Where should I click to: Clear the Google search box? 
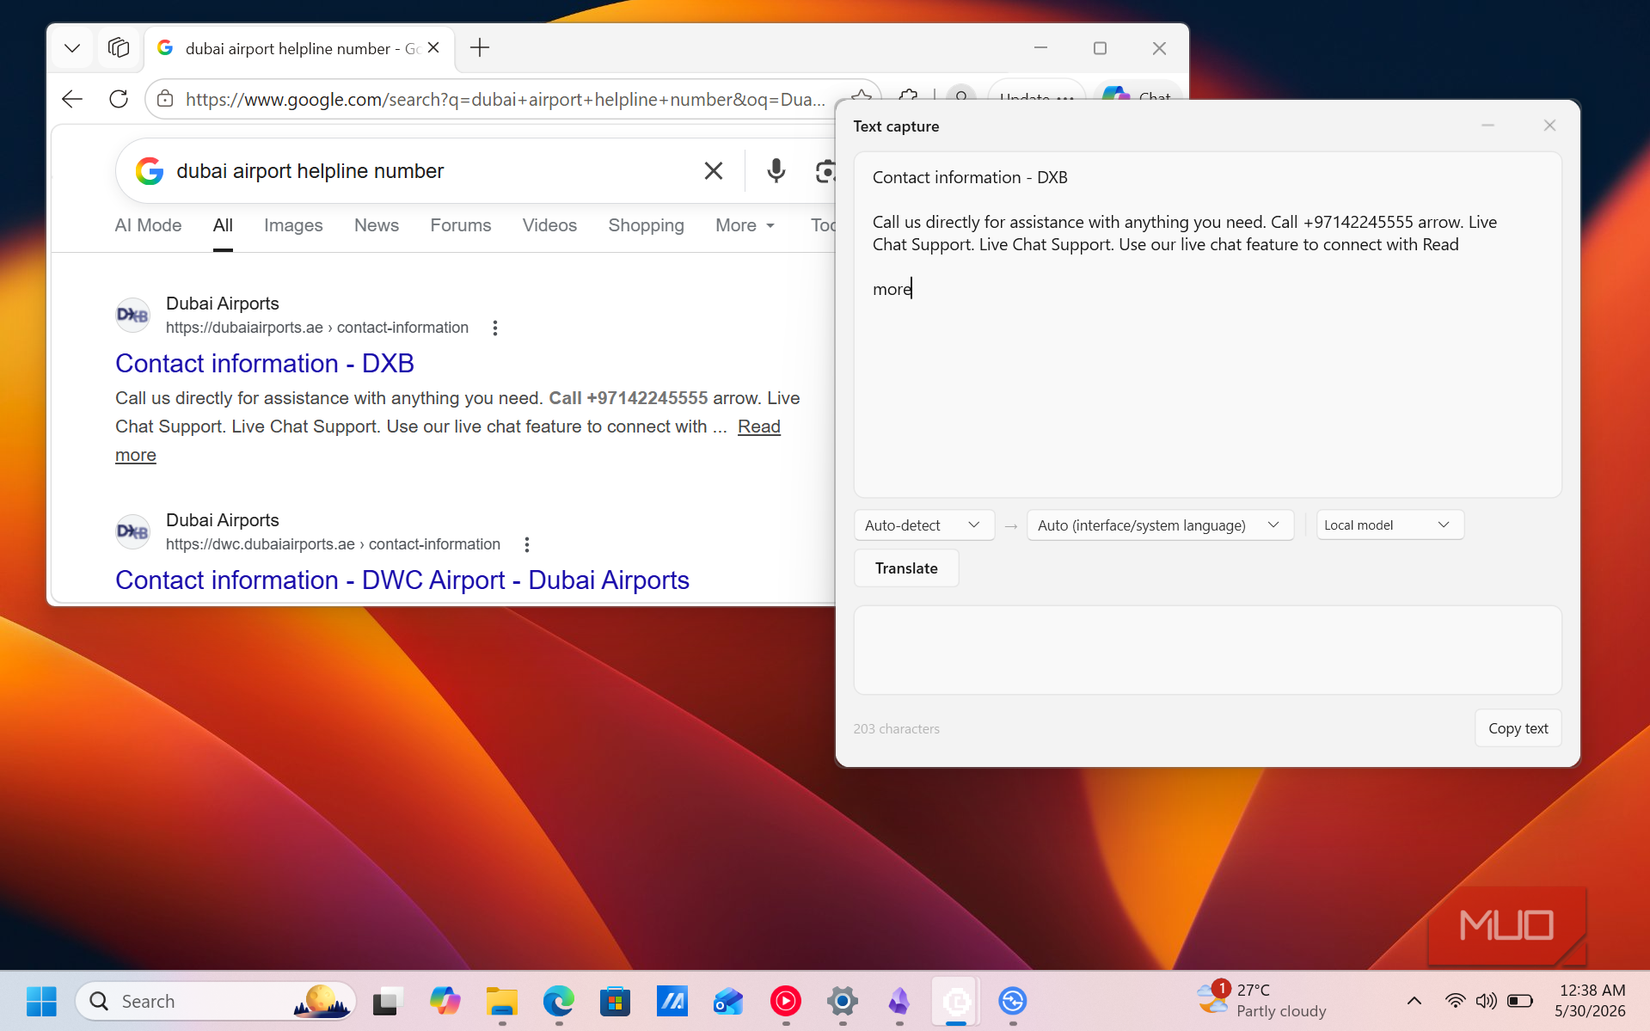tap(713, 171)
